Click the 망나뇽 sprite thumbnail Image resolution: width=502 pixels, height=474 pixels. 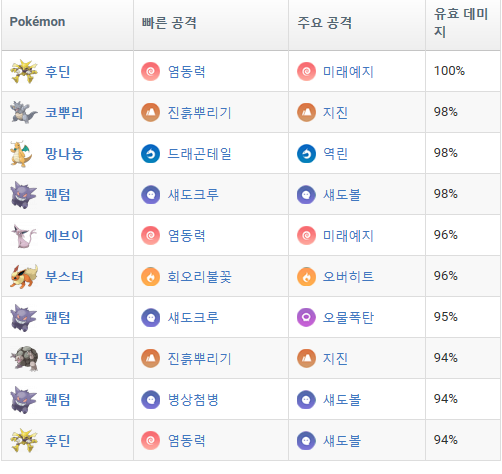coord(22,153)
